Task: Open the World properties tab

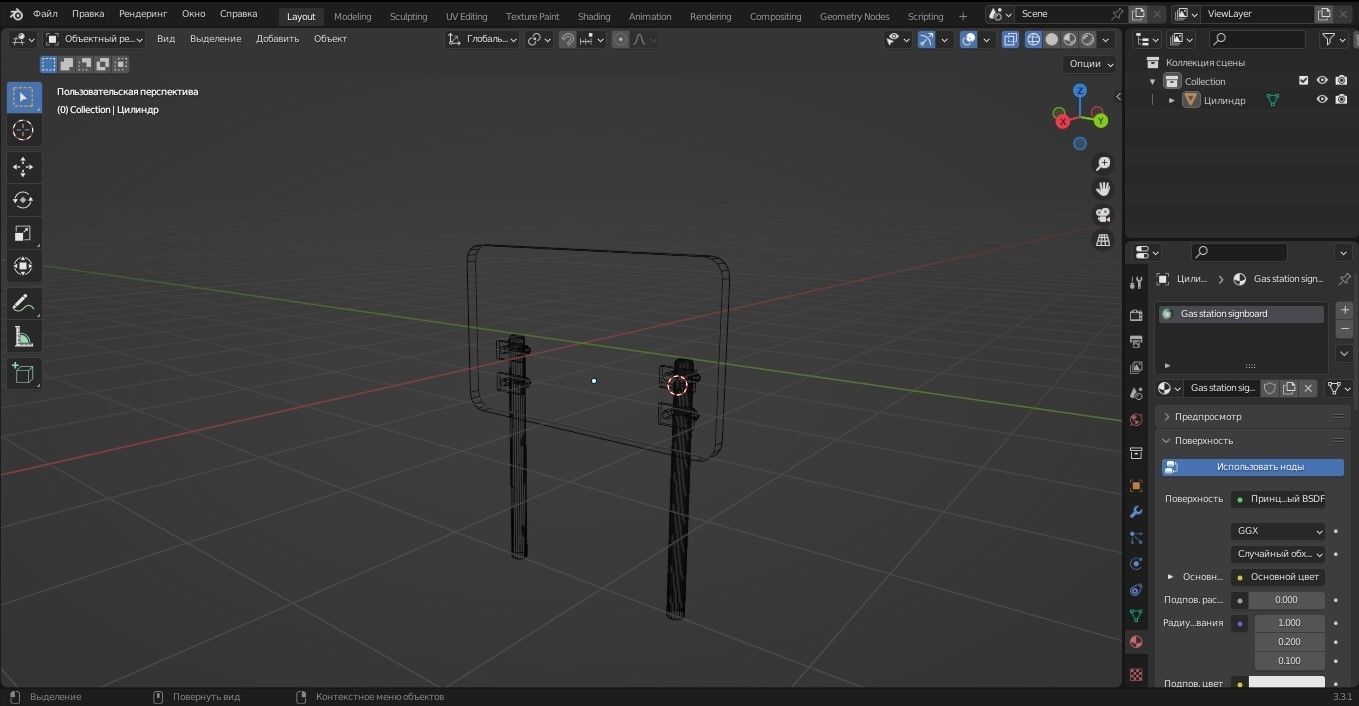Action: 1136,420
